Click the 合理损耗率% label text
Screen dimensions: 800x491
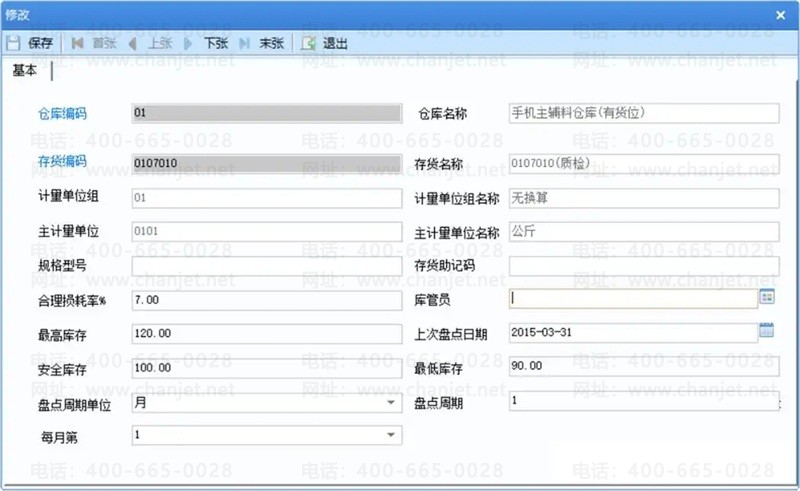pyautogui.click(x=72, y=301)
